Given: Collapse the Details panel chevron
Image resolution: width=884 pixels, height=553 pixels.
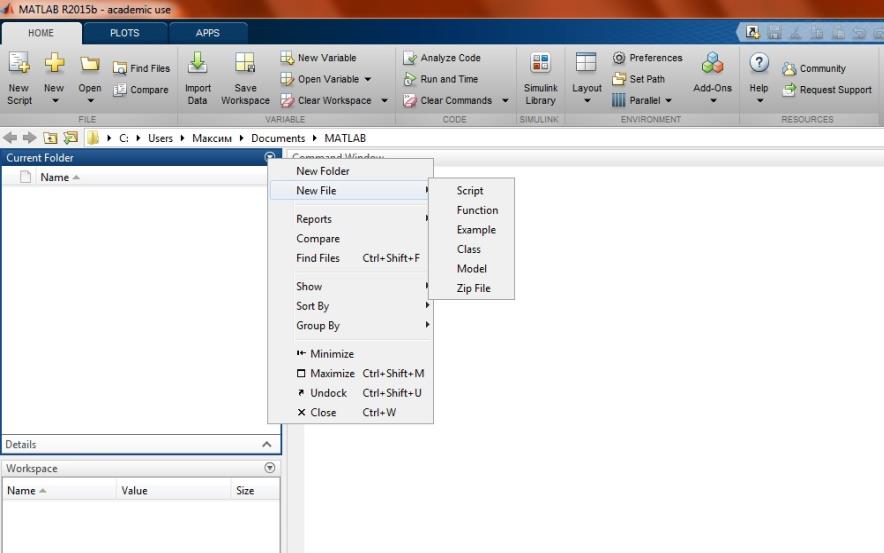Looking at the screenshot, I should pos(267,445).
